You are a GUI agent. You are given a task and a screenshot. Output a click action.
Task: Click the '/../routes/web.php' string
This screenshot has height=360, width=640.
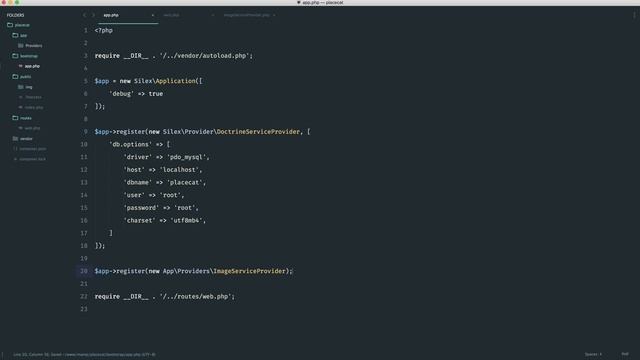coord(196,297)
